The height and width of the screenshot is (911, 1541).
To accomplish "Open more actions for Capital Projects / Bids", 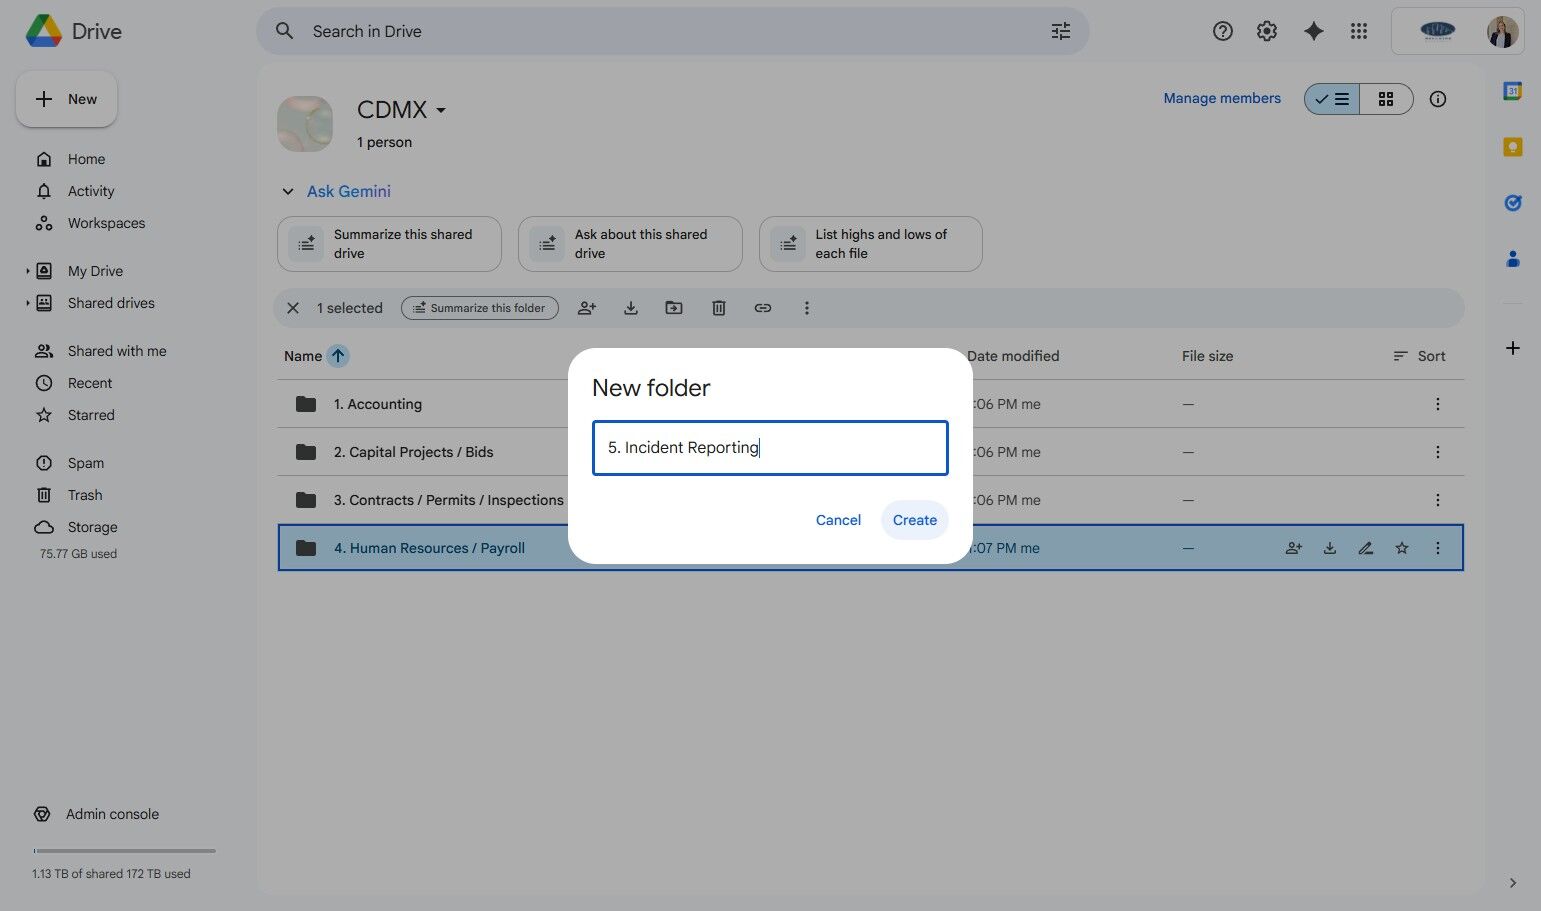I will [1438, 452].
